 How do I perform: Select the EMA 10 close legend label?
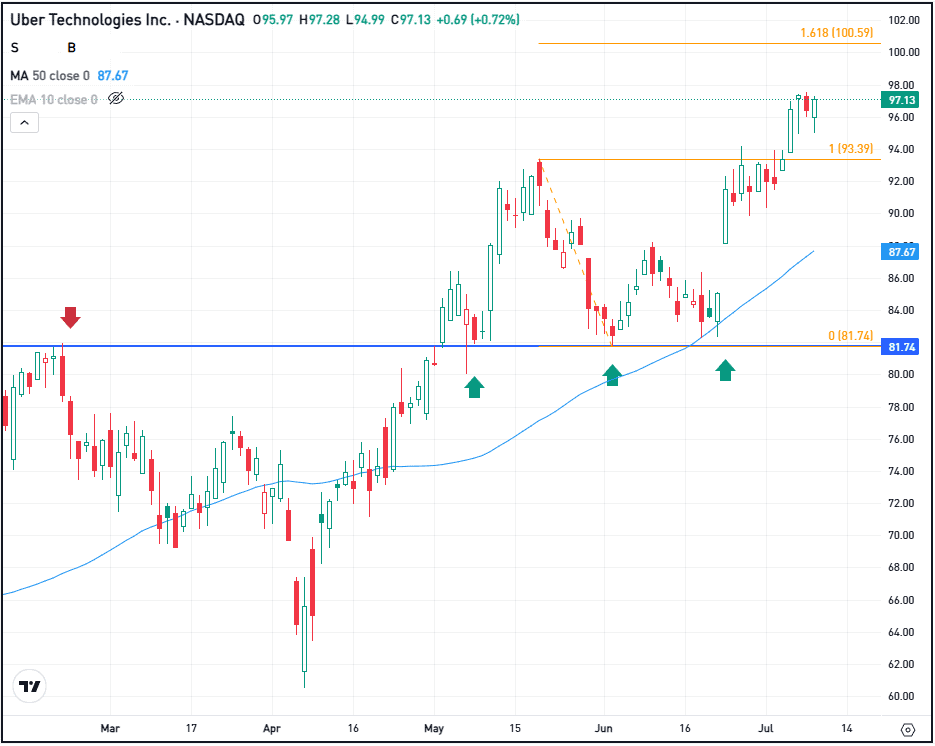[54, 100]
